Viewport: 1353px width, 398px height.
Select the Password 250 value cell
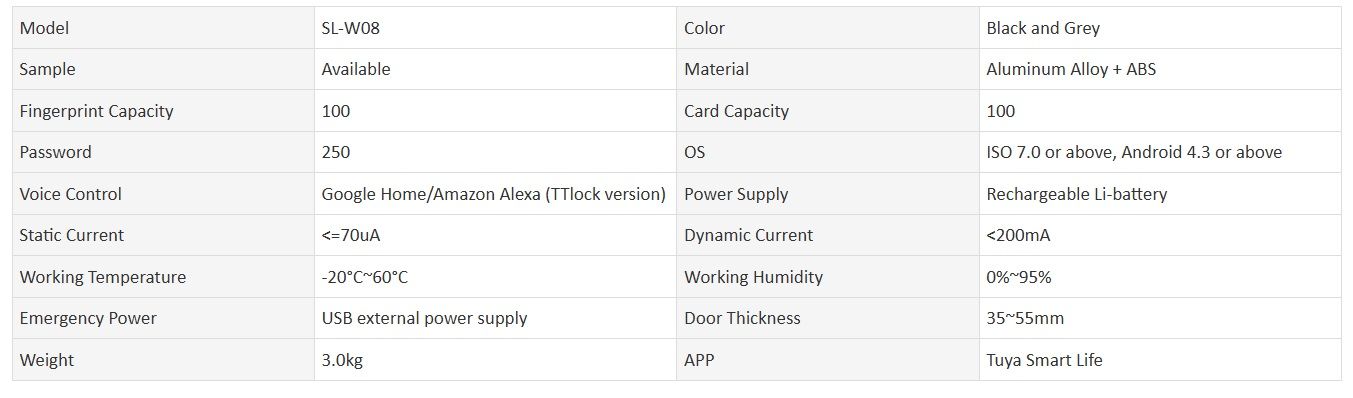[495, 152]
